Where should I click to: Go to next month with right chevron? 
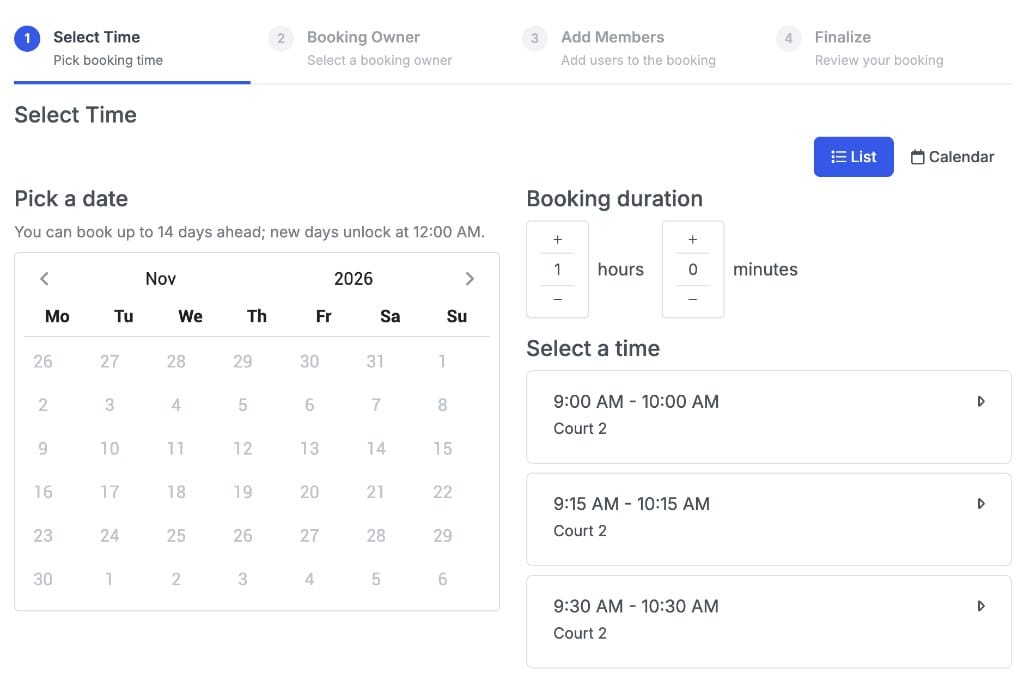click(470, 278)
